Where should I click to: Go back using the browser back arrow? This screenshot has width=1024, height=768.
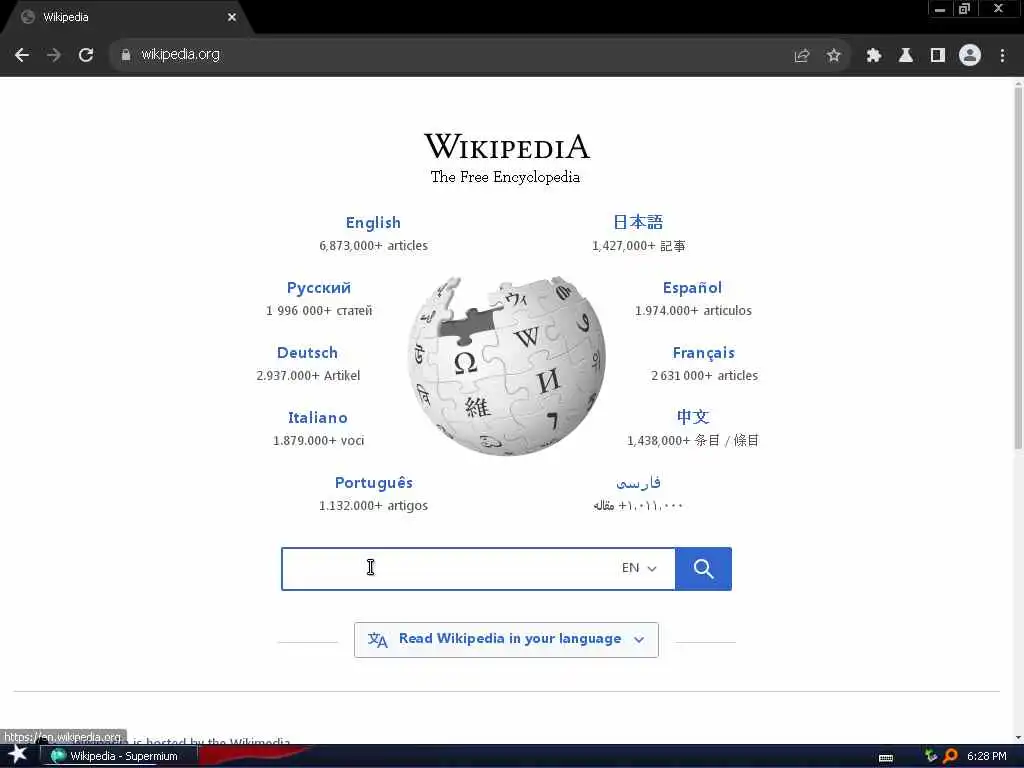22,55
